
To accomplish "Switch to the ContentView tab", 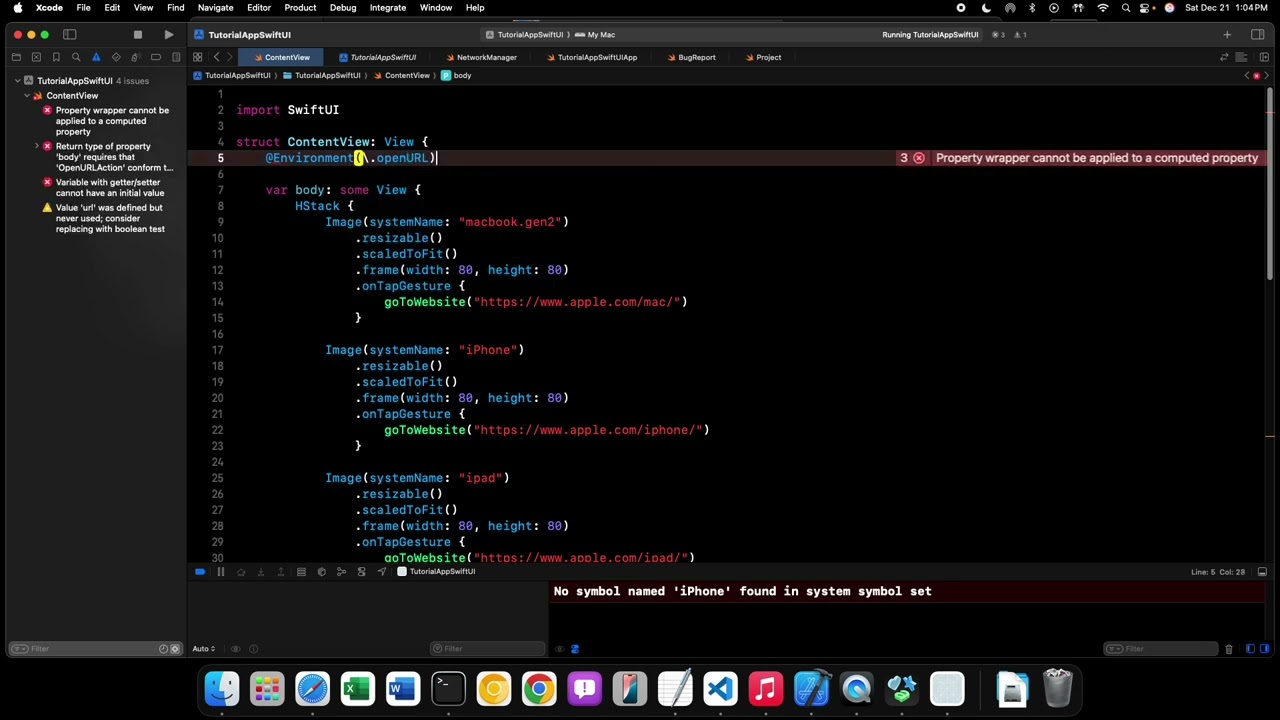I will click(281, 57).
